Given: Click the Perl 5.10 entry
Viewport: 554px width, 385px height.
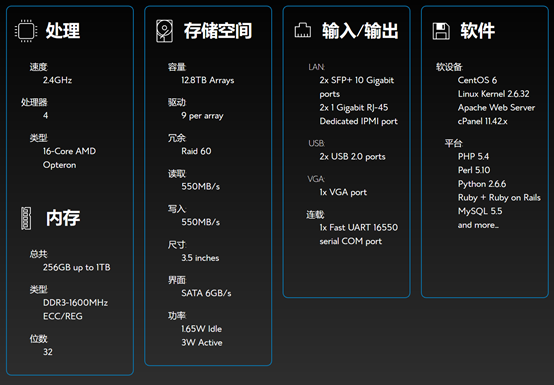Looking at the screenshot, I should (474, 170).
